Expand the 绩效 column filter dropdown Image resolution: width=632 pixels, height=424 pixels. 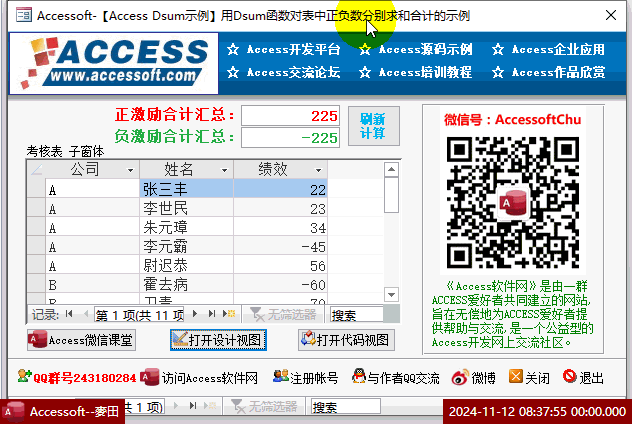[x=318, y=170]
